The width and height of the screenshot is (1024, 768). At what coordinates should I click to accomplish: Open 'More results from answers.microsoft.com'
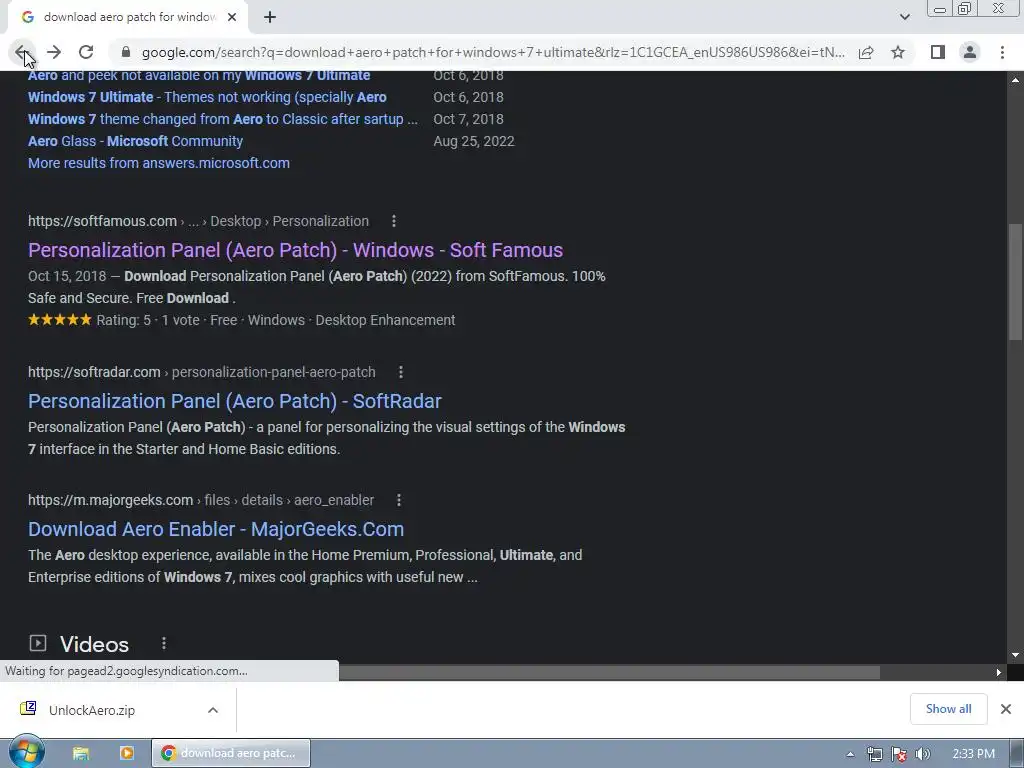(159, 163)
